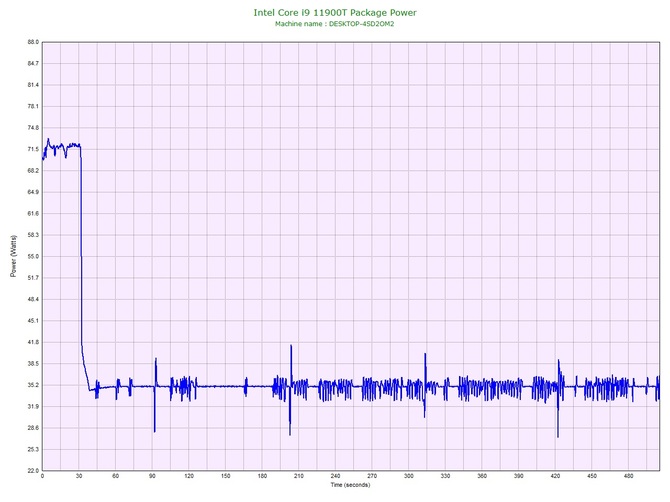Click the 180 x-axis time label

(x=262, y=476)
